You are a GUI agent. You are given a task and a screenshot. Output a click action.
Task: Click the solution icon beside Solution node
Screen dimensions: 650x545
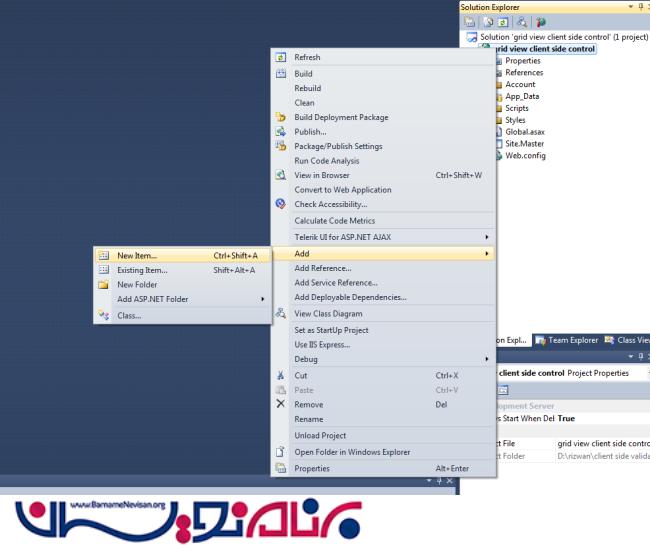472,37
